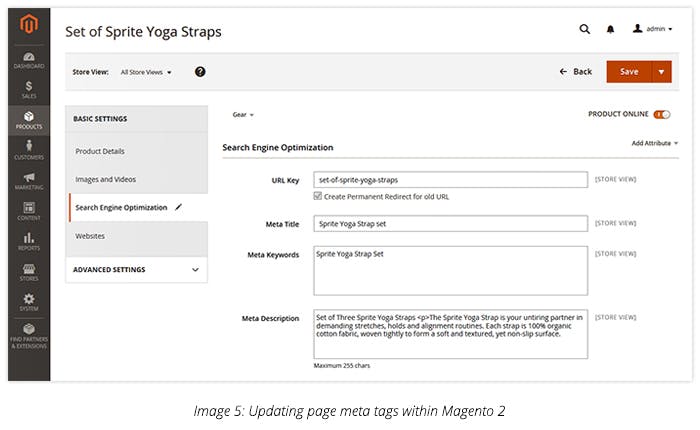This screenshot has width=700, height=430.
Task: Collapse the Basic Settings section header
Action: (x=136, y=119)
